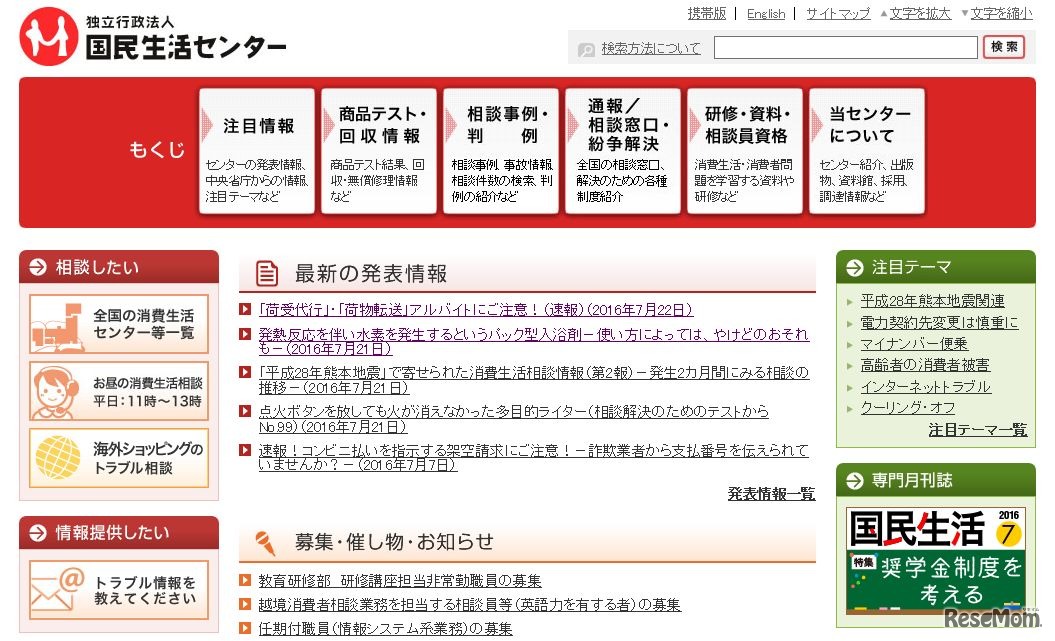
Task: Click the pen icon beside 募集・催し物・お知らせ
Action: pyautogui.click(x=262, y=541)
